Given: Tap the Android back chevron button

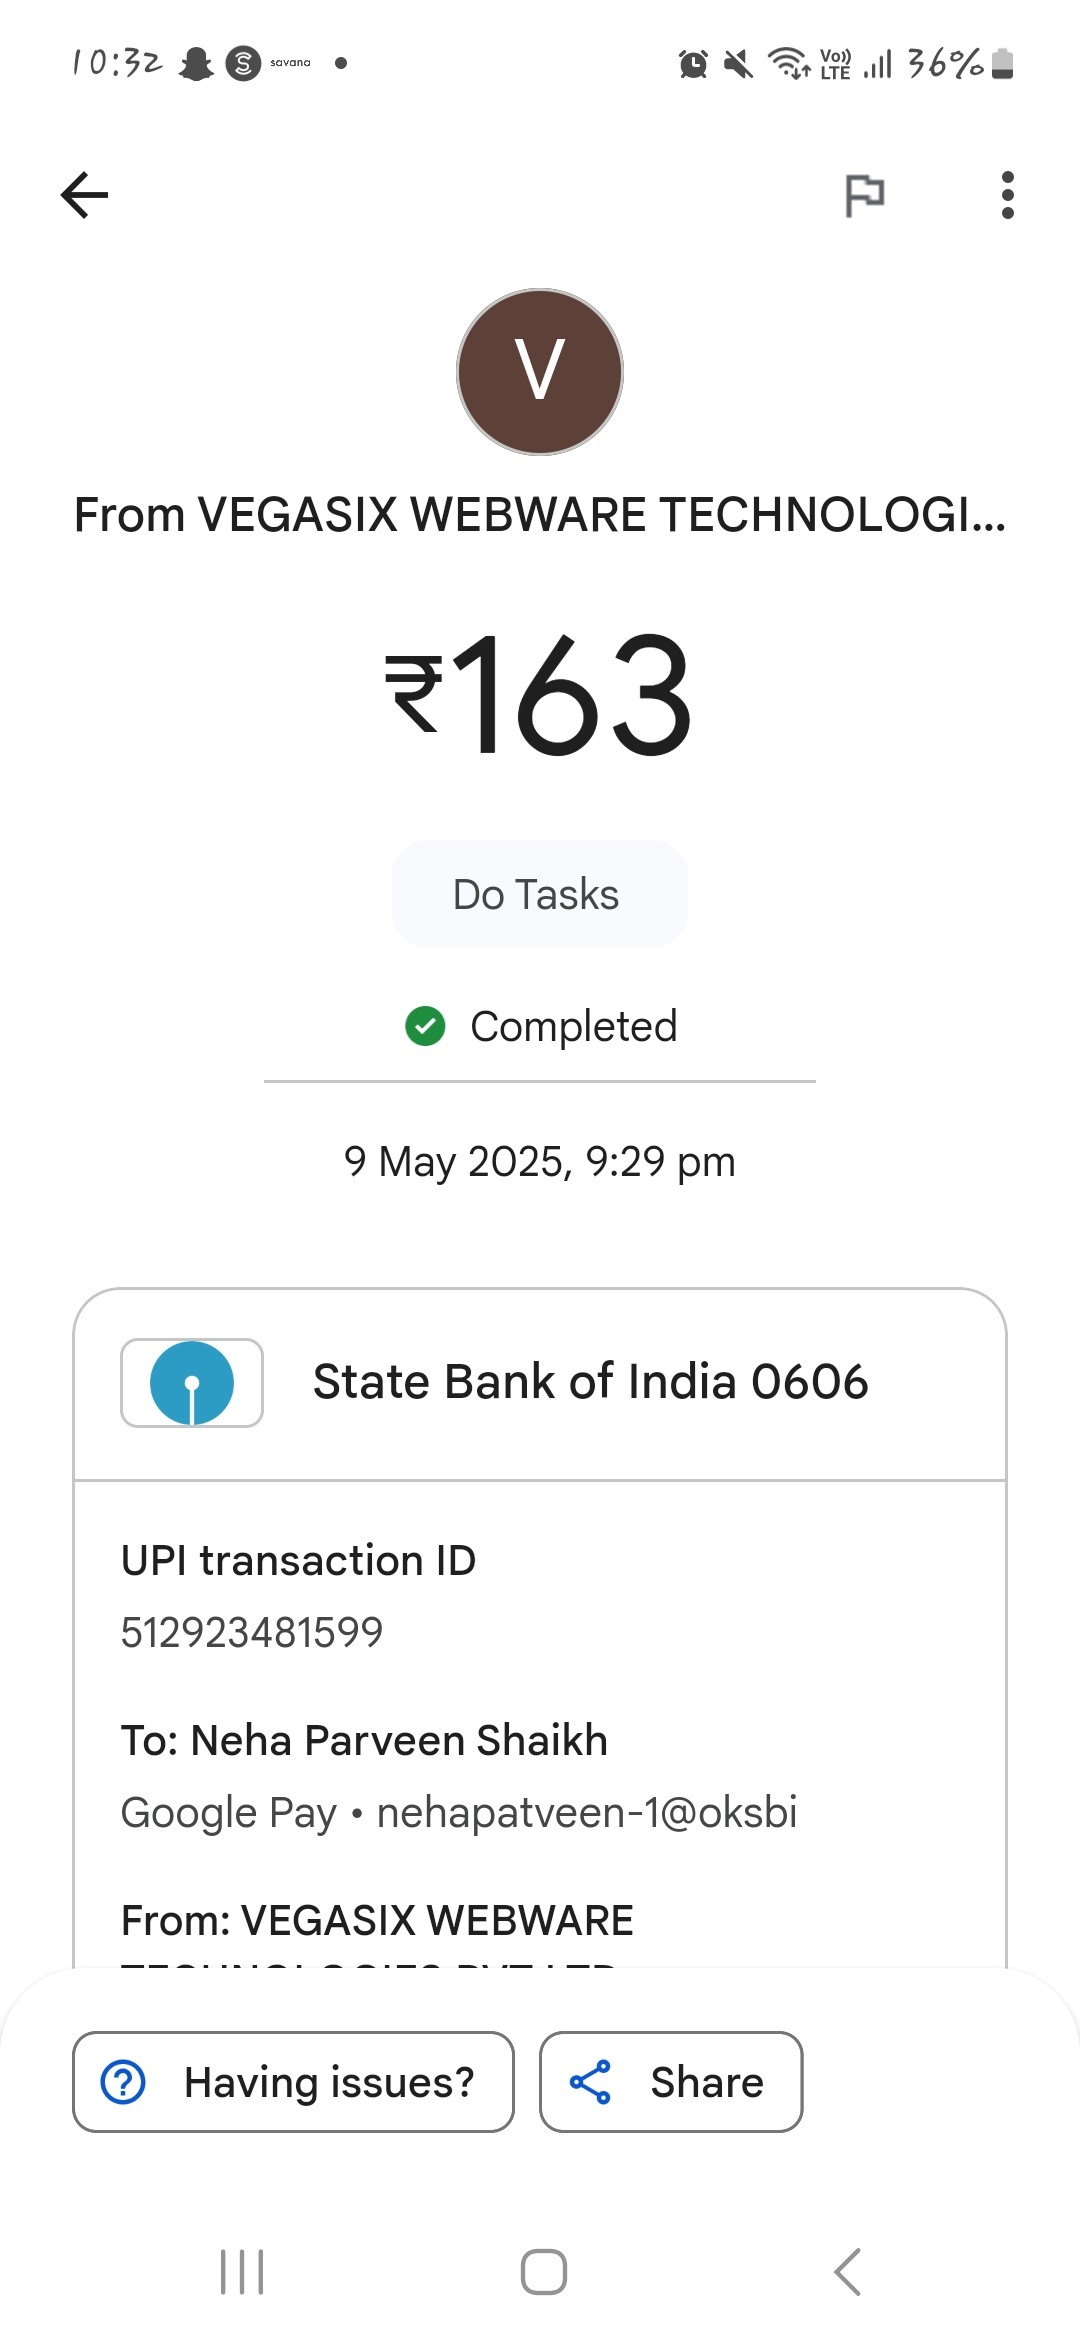Looking at the screenshot, I should point(847,2272).
